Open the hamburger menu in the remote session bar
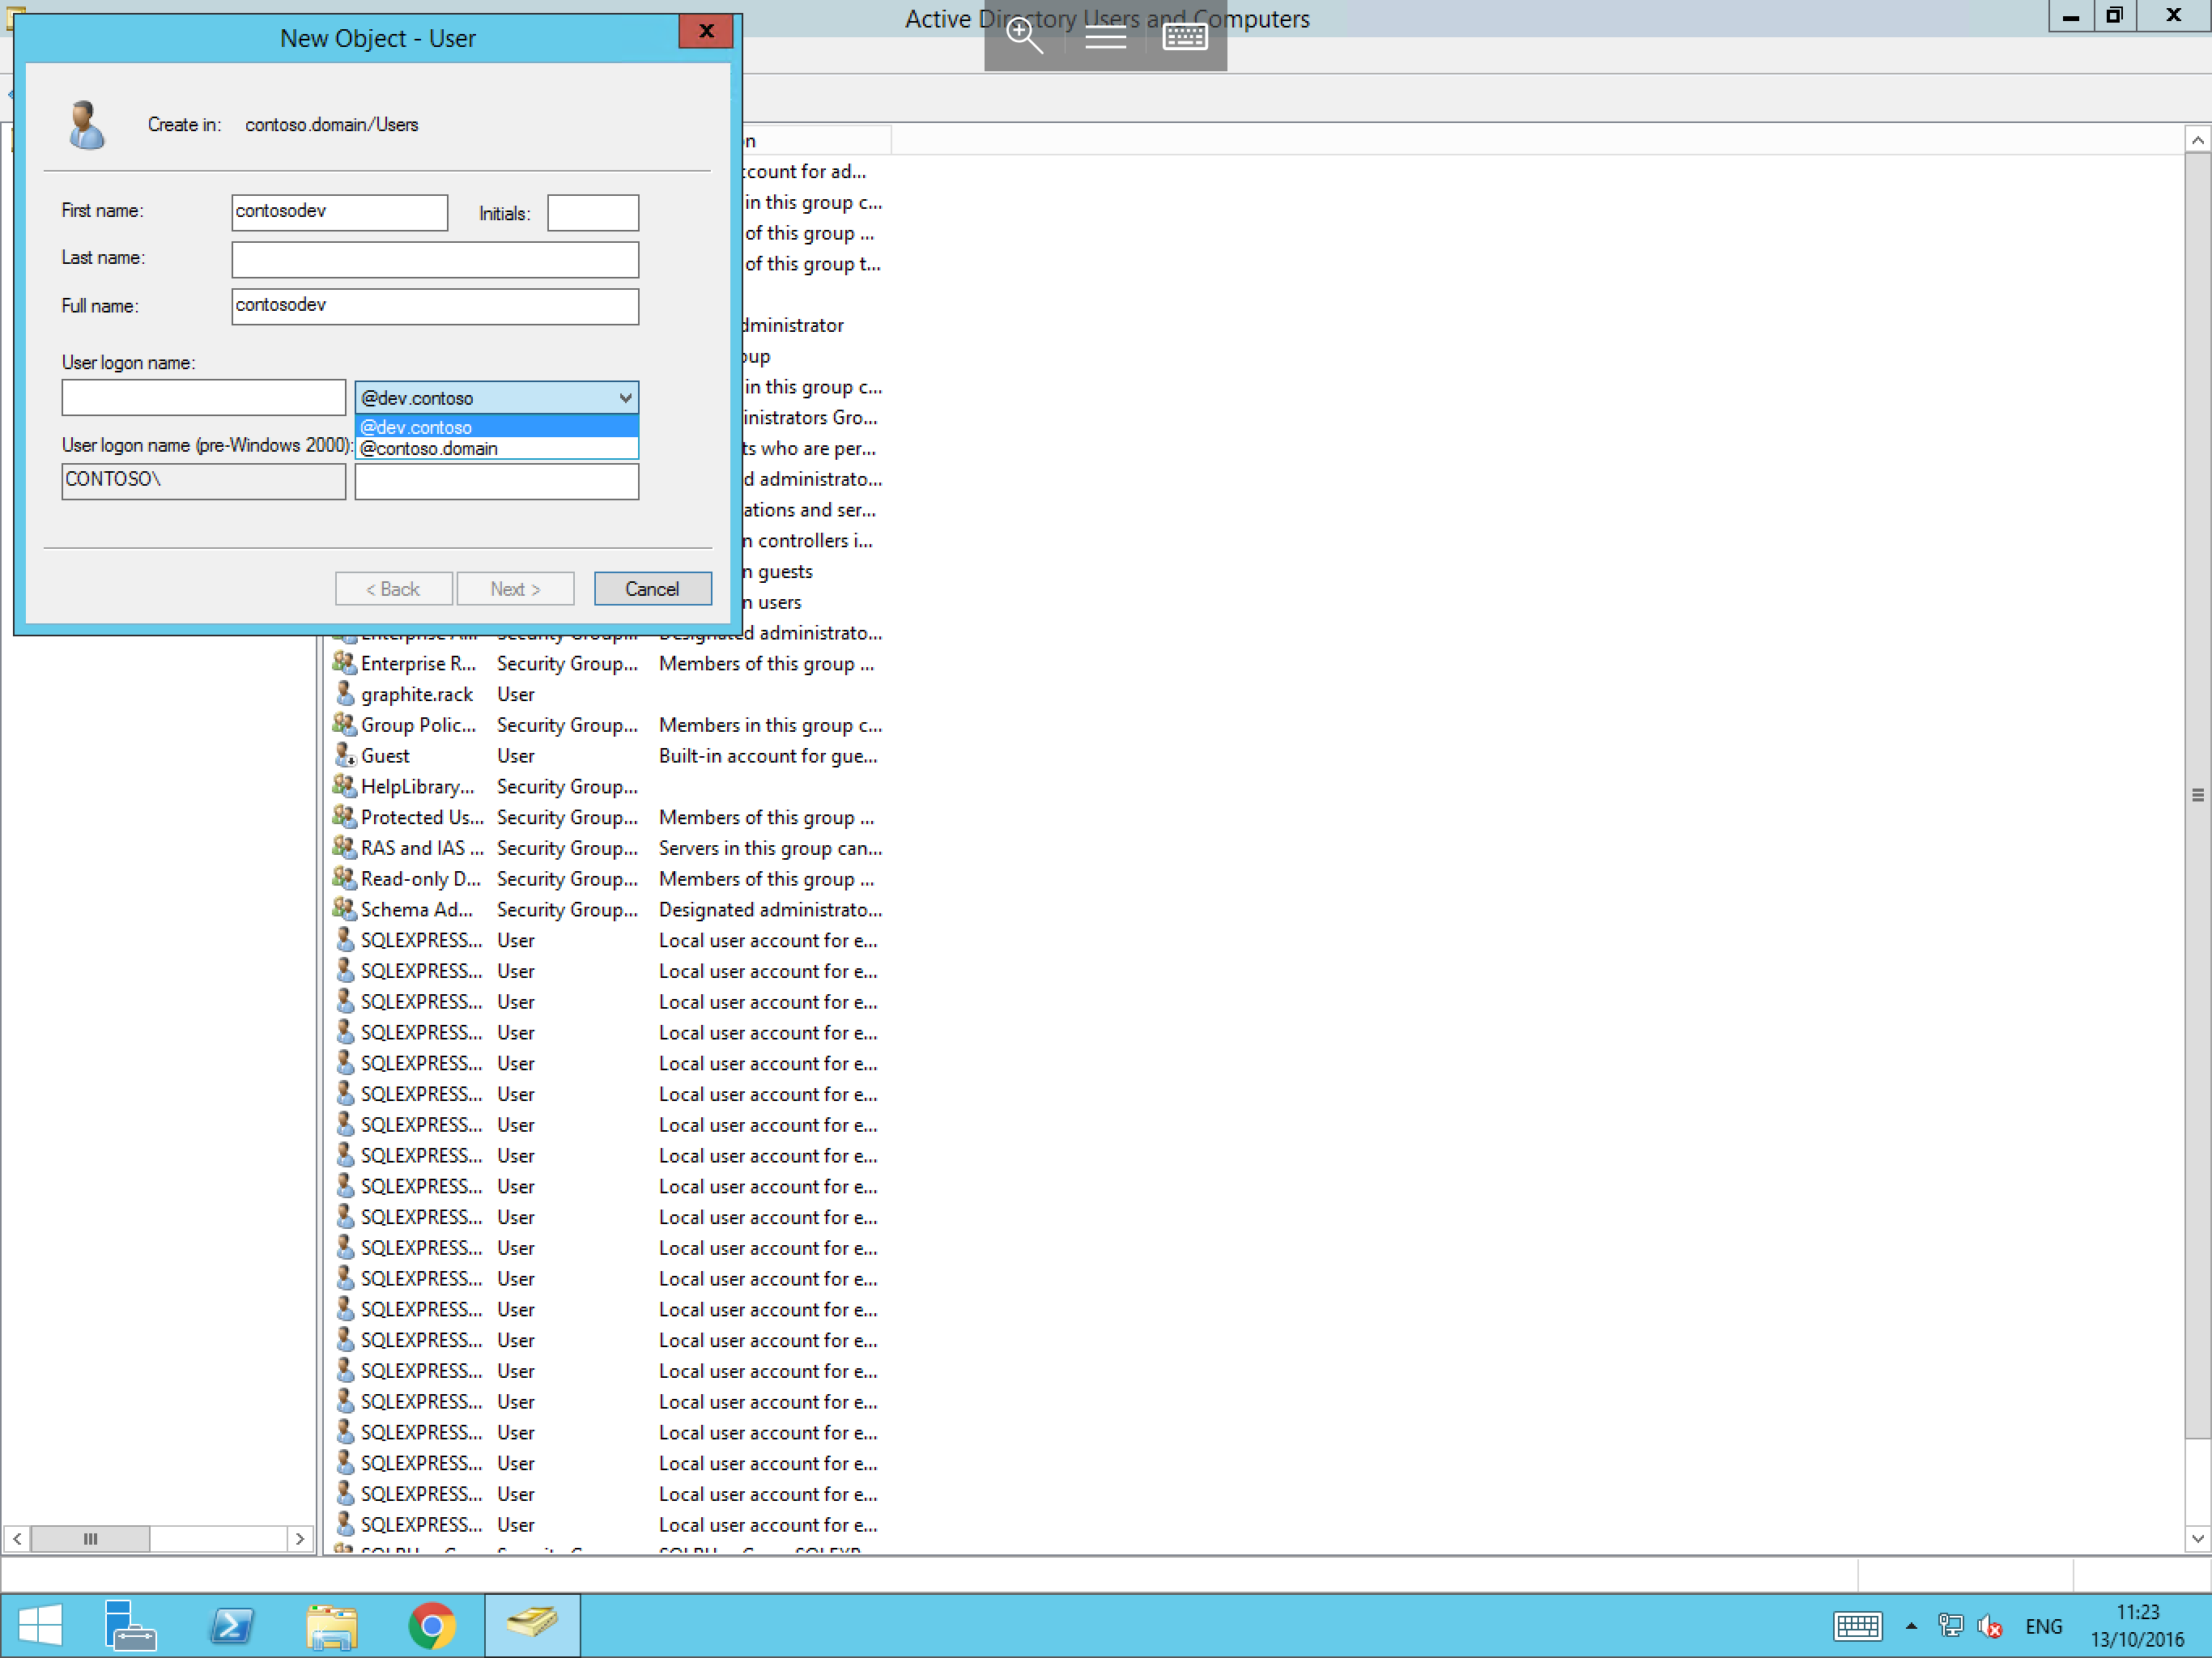Screen dimensions: 2212x1658 (1105, 37)
